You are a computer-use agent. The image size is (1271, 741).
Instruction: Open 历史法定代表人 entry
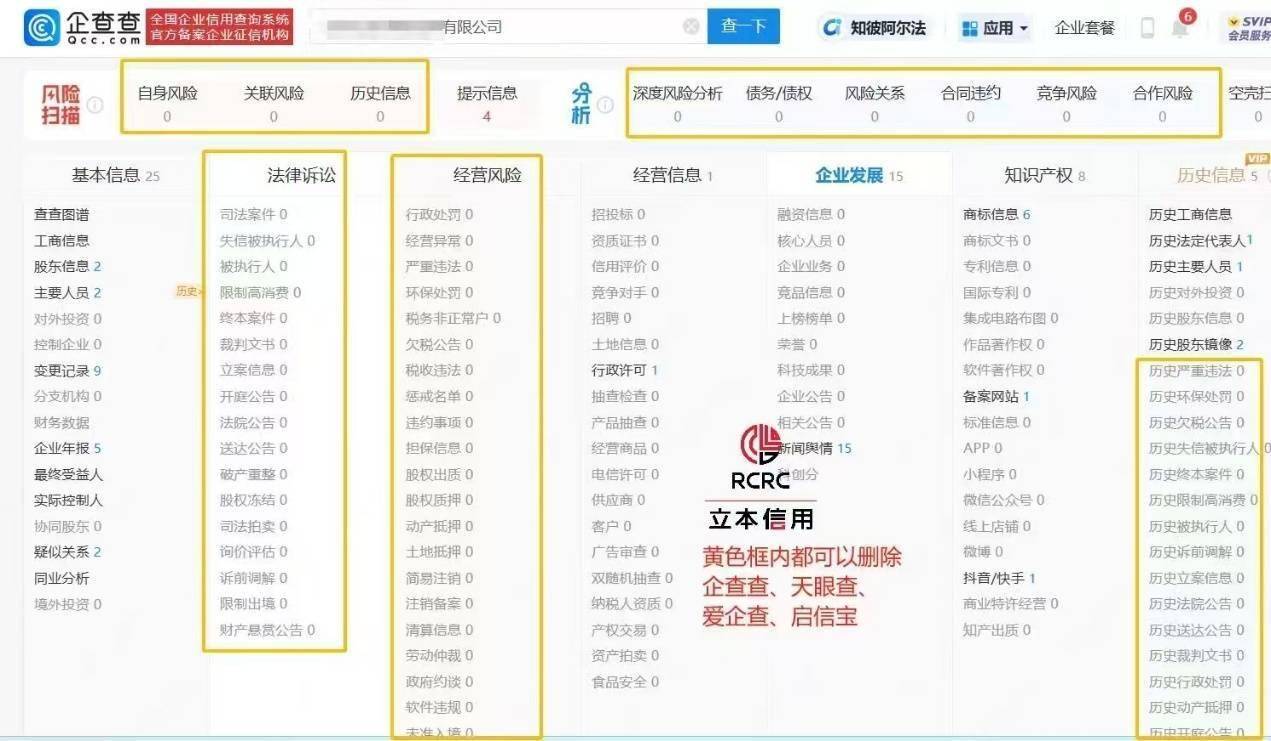pyautogui.click(x=1201, y=240)
